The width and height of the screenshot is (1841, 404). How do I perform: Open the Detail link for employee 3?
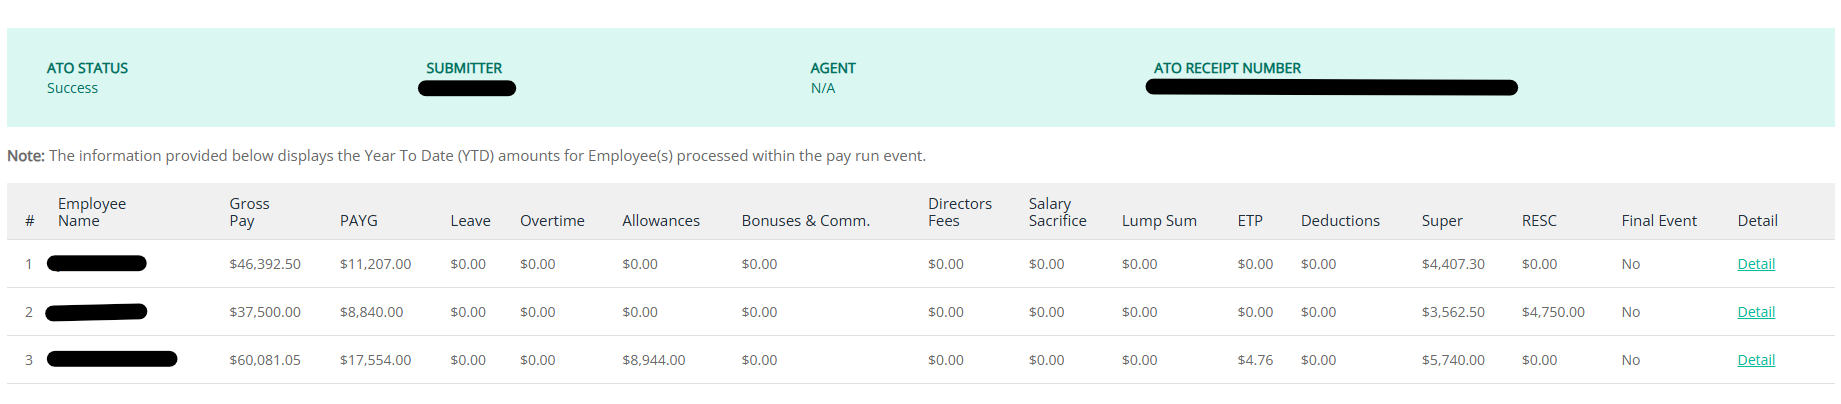point(1756,360)
